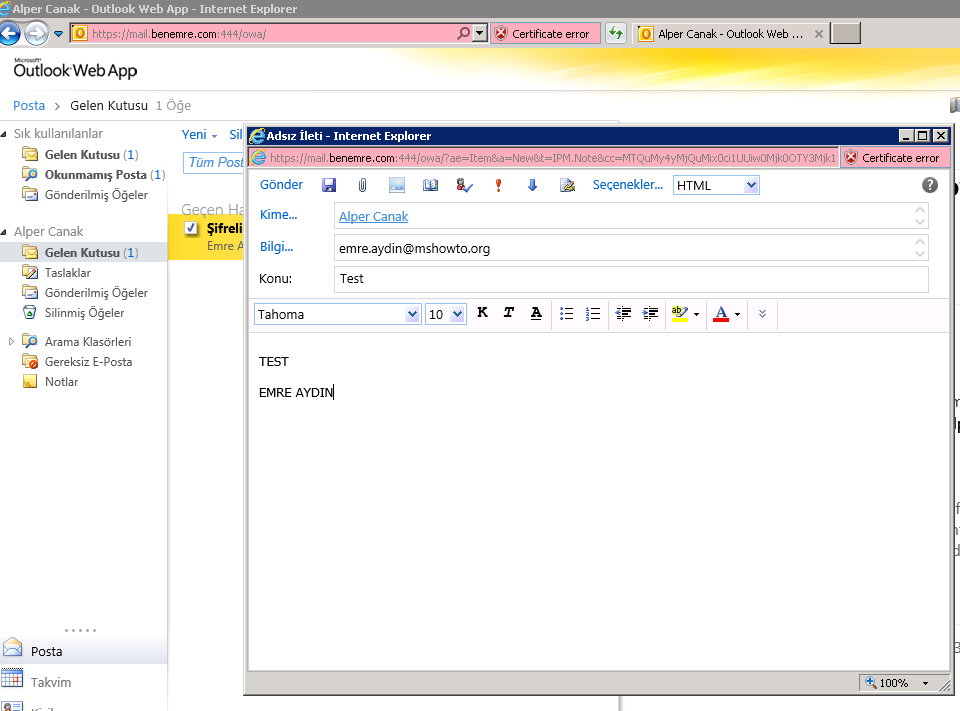Check recipient names icon
The image size is (960, 711).
pyautogui.click(x=465, y=185)
